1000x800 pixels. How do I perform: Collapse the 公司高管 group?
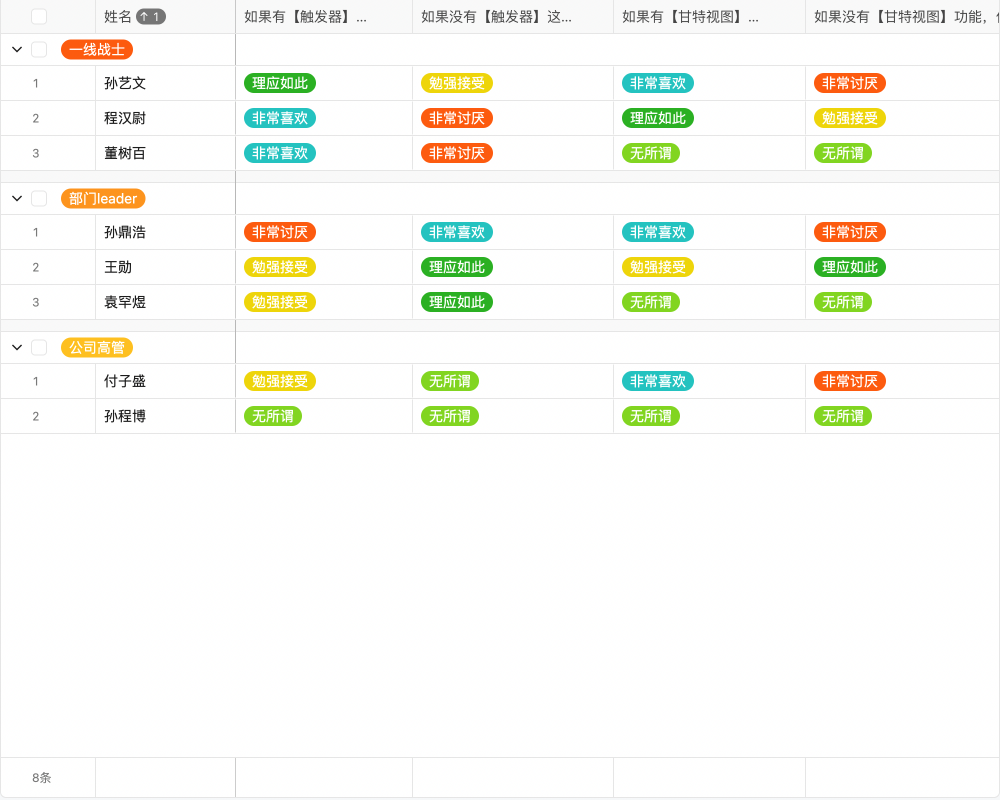[x=17, y=348]
